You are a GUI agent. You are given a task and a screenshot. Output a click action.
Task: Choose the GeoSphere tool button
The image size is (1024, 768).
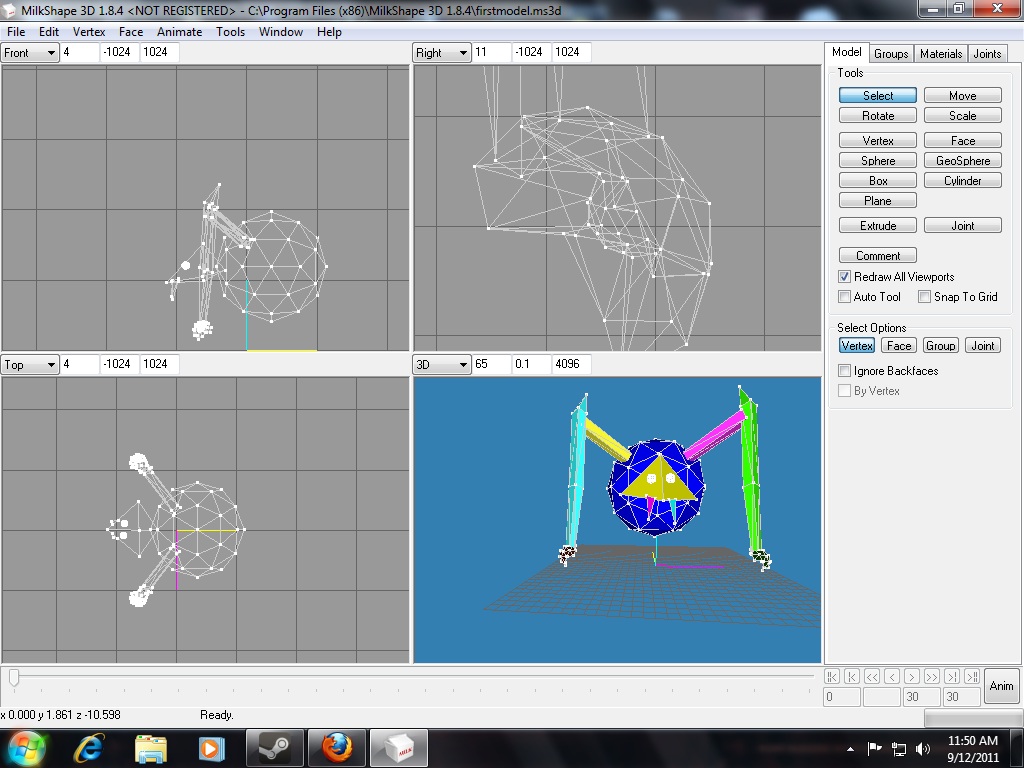(x=962, y=161)
